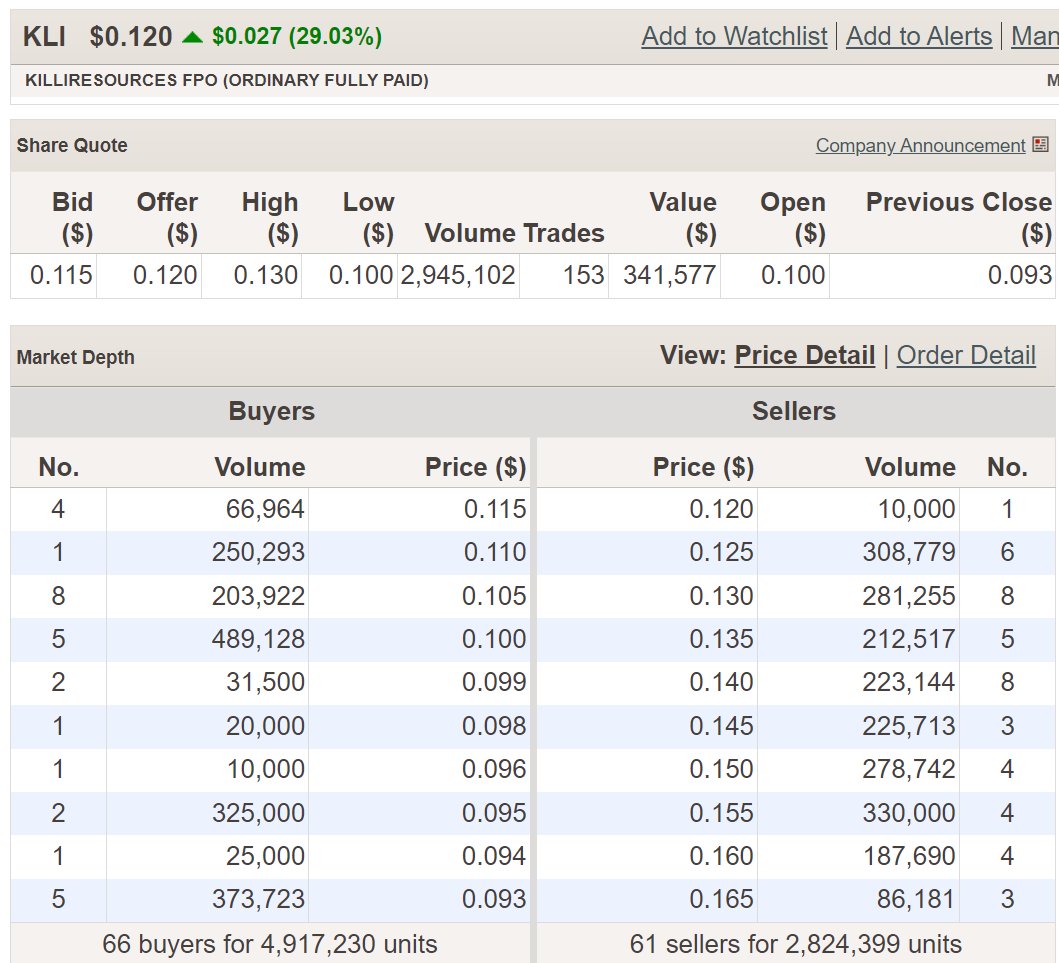Click the Trades value 153
The height and width of the screenshot is (963, 1059).
point(584,276)
